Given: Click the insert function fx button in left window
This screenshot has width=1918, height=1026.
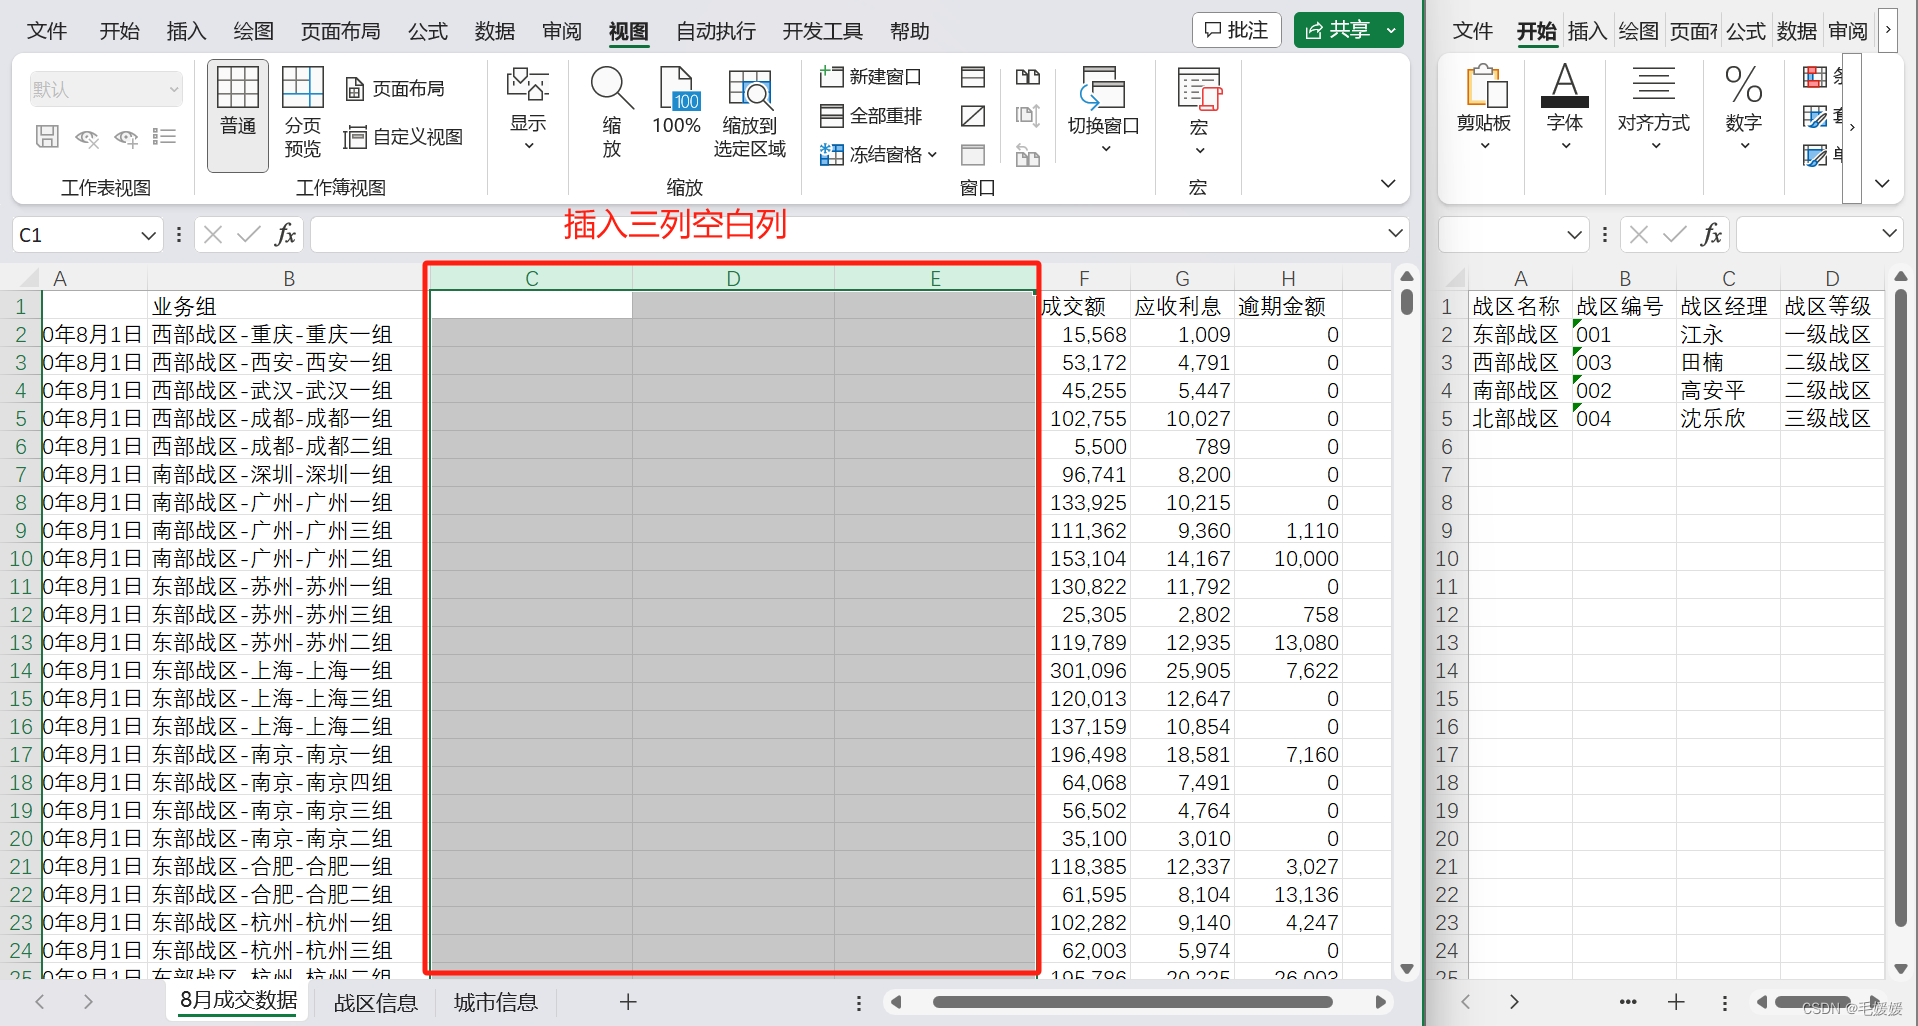Looking at the screenshot, I should tap(286, 234).
